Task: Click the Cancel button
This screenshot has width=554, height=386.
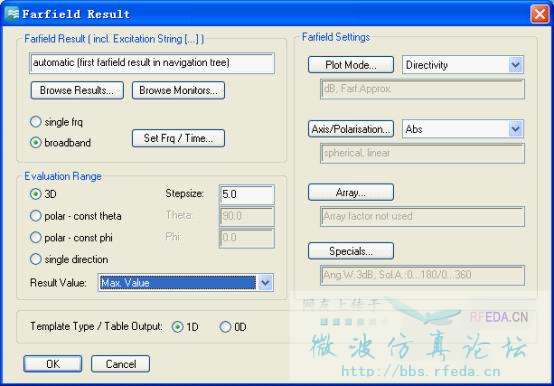Action: pos(120,364)
